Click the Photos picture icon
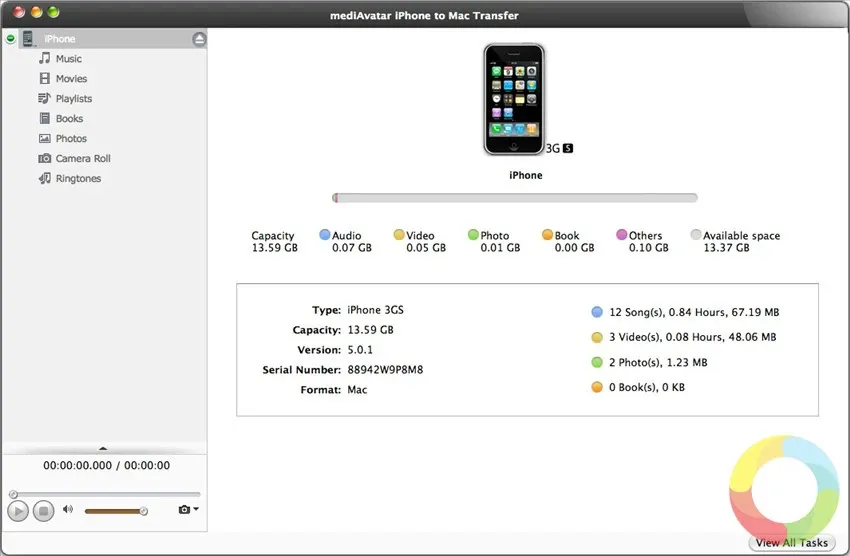 tap(44, 138)
